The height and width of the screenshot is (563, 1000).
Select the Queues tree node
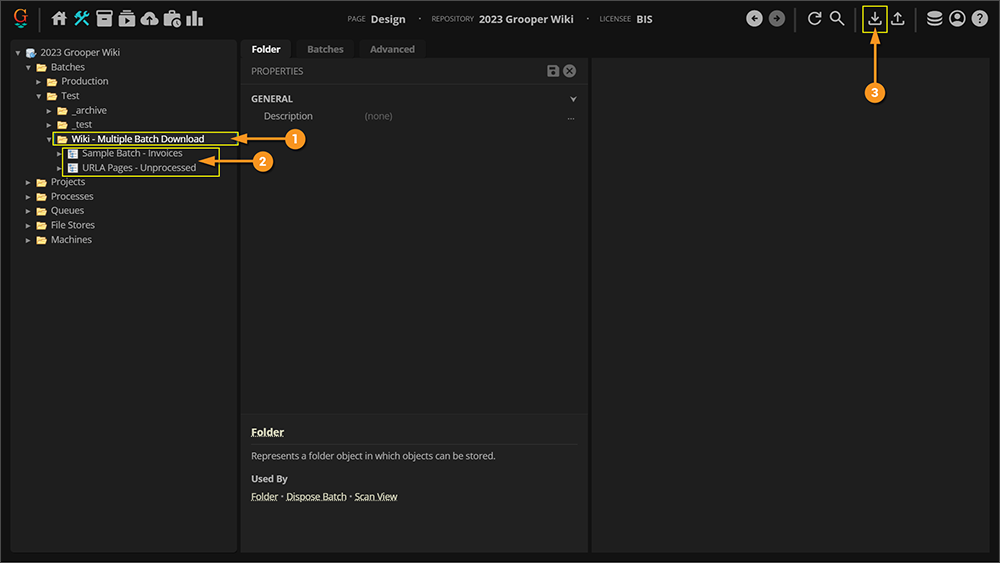coord(67,210)
